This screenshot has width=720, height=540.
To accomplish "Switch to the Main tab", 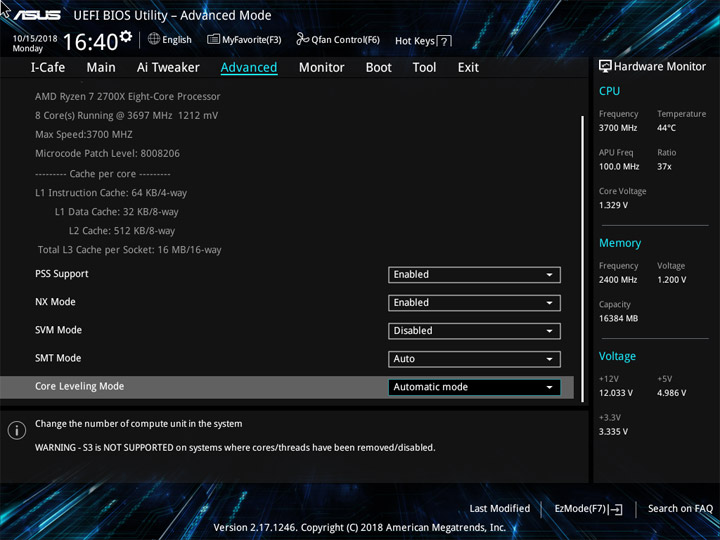I will [101, 68].
